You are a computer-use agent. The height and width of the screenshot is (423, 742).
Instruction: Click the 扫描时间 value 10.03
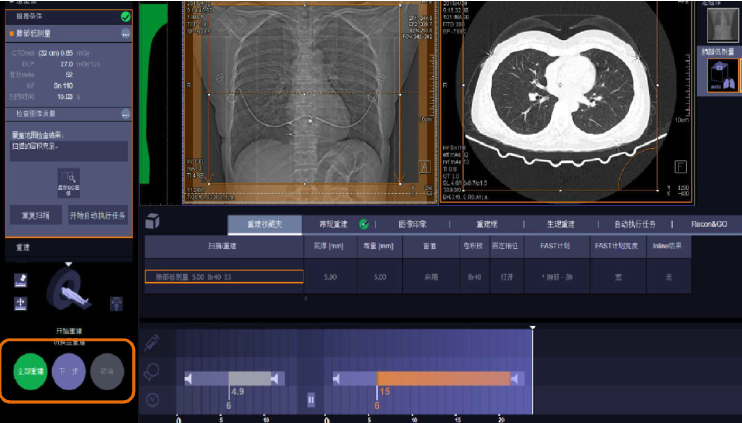tap(65, 97)
